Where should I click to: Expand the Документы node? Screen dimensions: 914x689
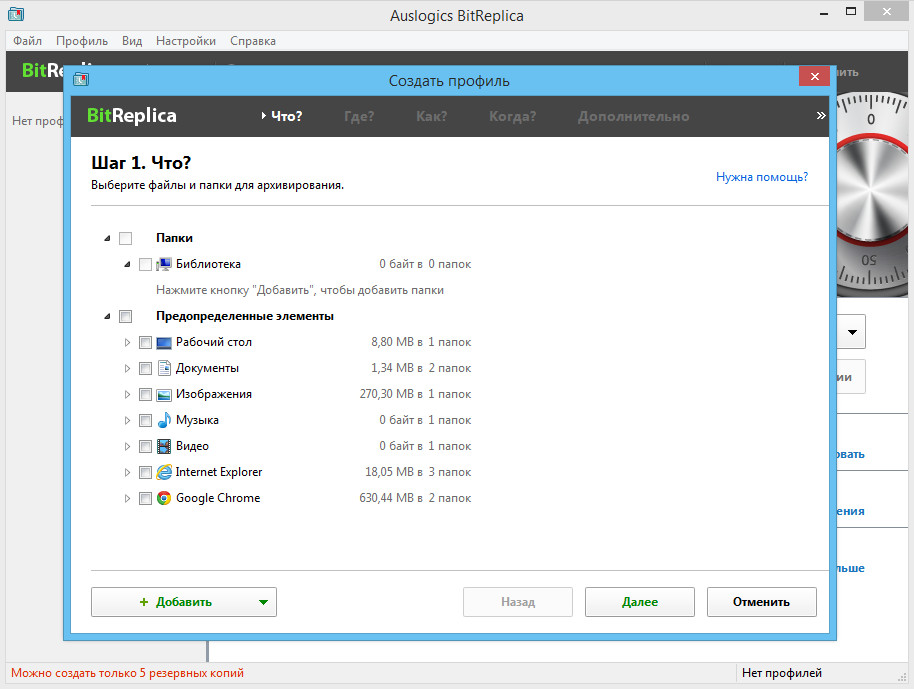pyautogui.click(x=127, y=368)
